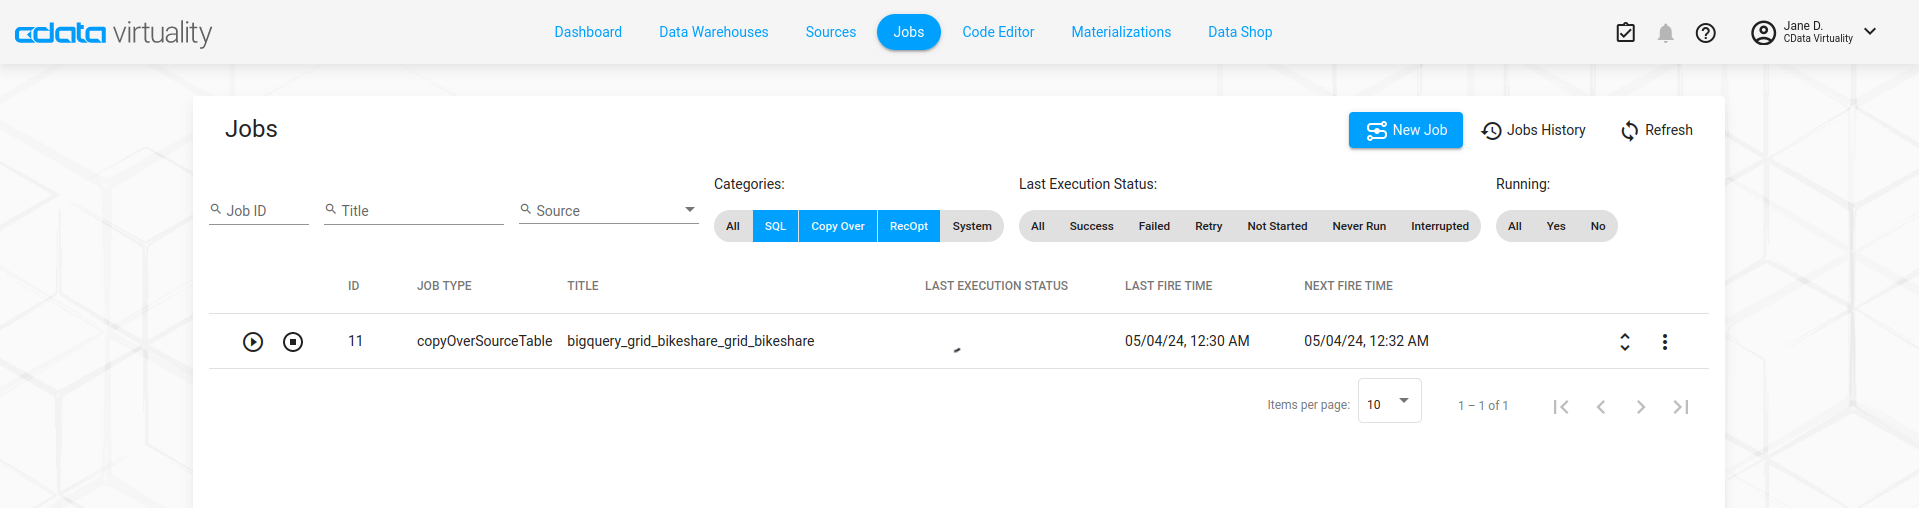Screen dimensions: 1919x508
Task: Stop job 11 with the stop icon
Action: pyautogui.click(x=293, y=342)
